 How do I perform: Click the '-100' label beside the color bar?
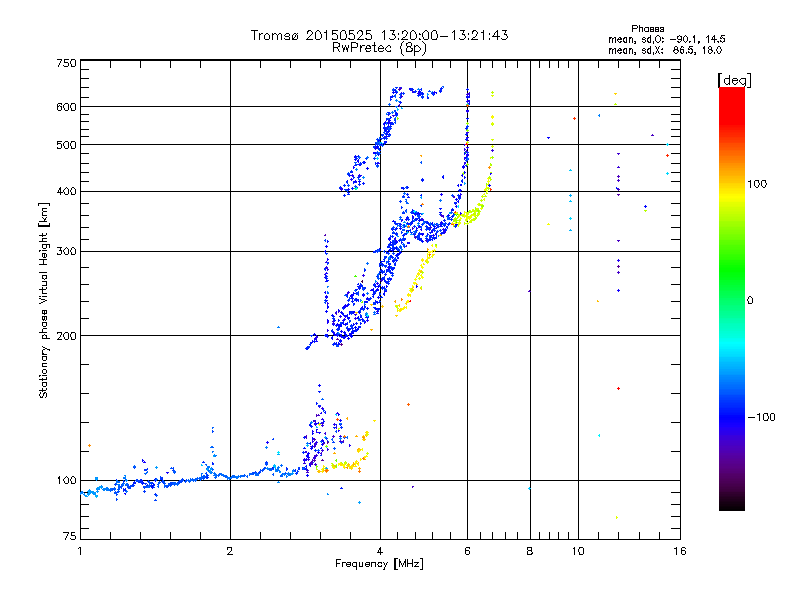[x=761, y=417]
